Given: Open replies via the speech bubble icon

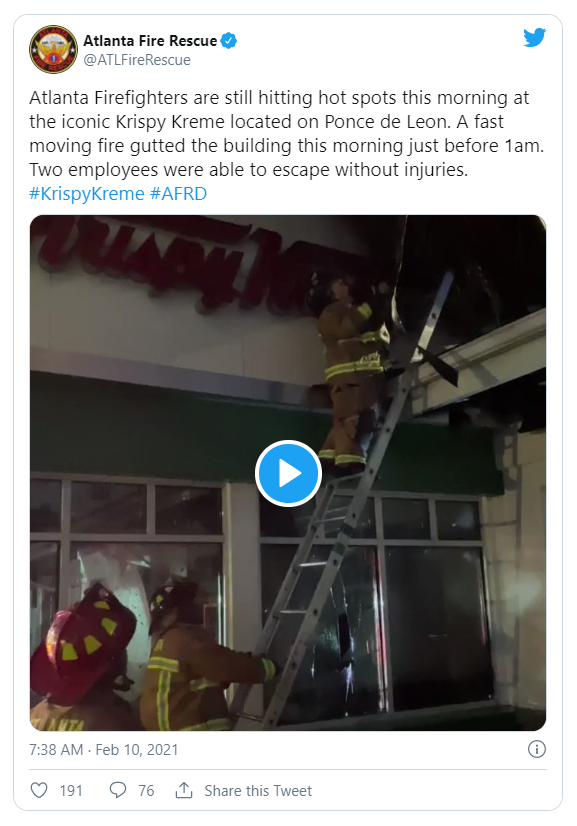Looking at the screenshot, I should 118,790.
